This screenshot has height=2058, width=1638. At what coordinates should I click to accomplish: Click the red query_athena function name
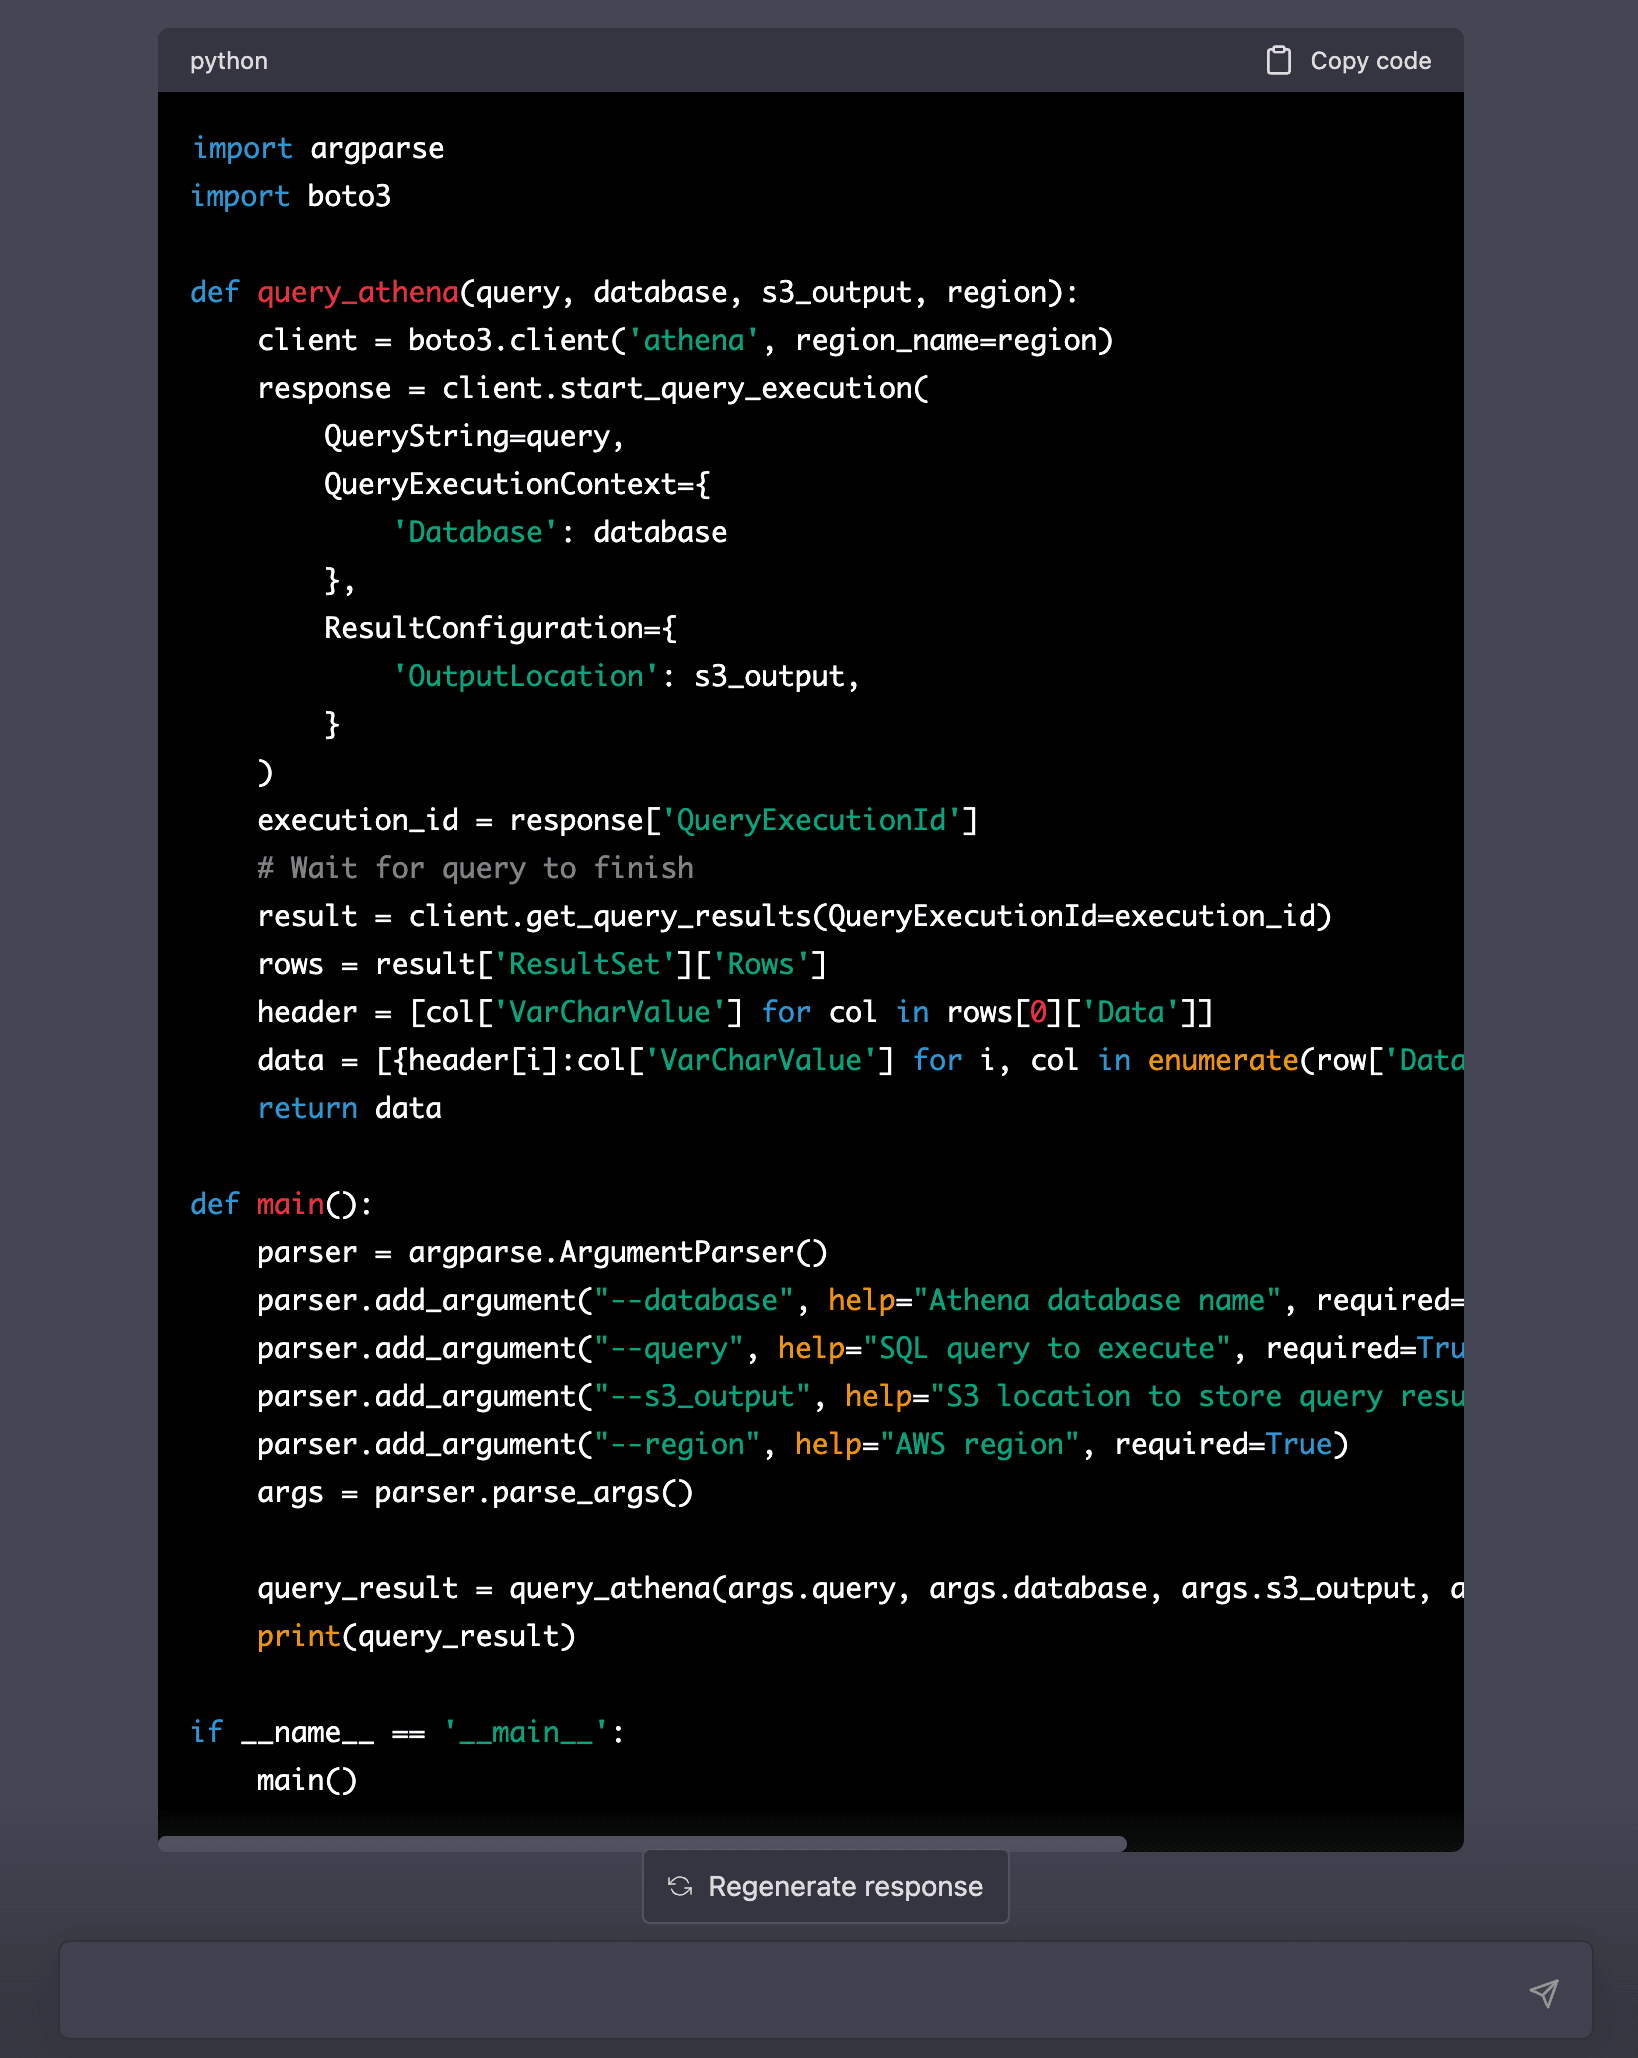(357, 292)
